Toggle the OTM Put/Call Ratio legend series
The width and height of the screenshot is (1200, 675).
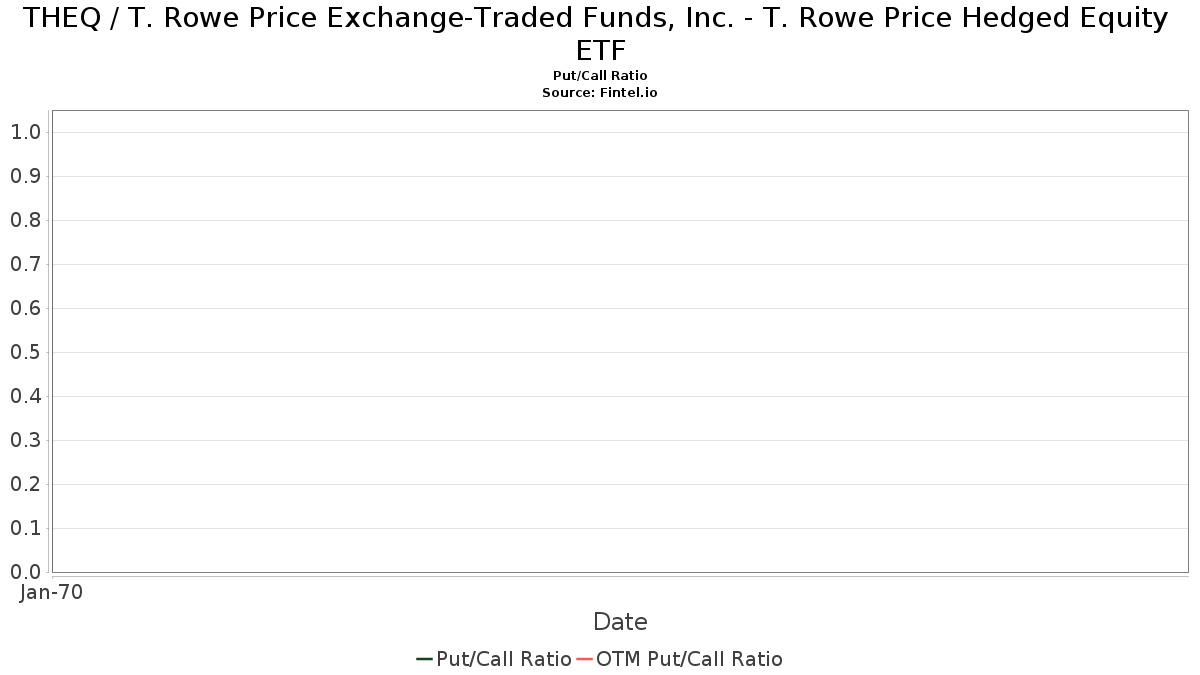(x=689, y=659)
